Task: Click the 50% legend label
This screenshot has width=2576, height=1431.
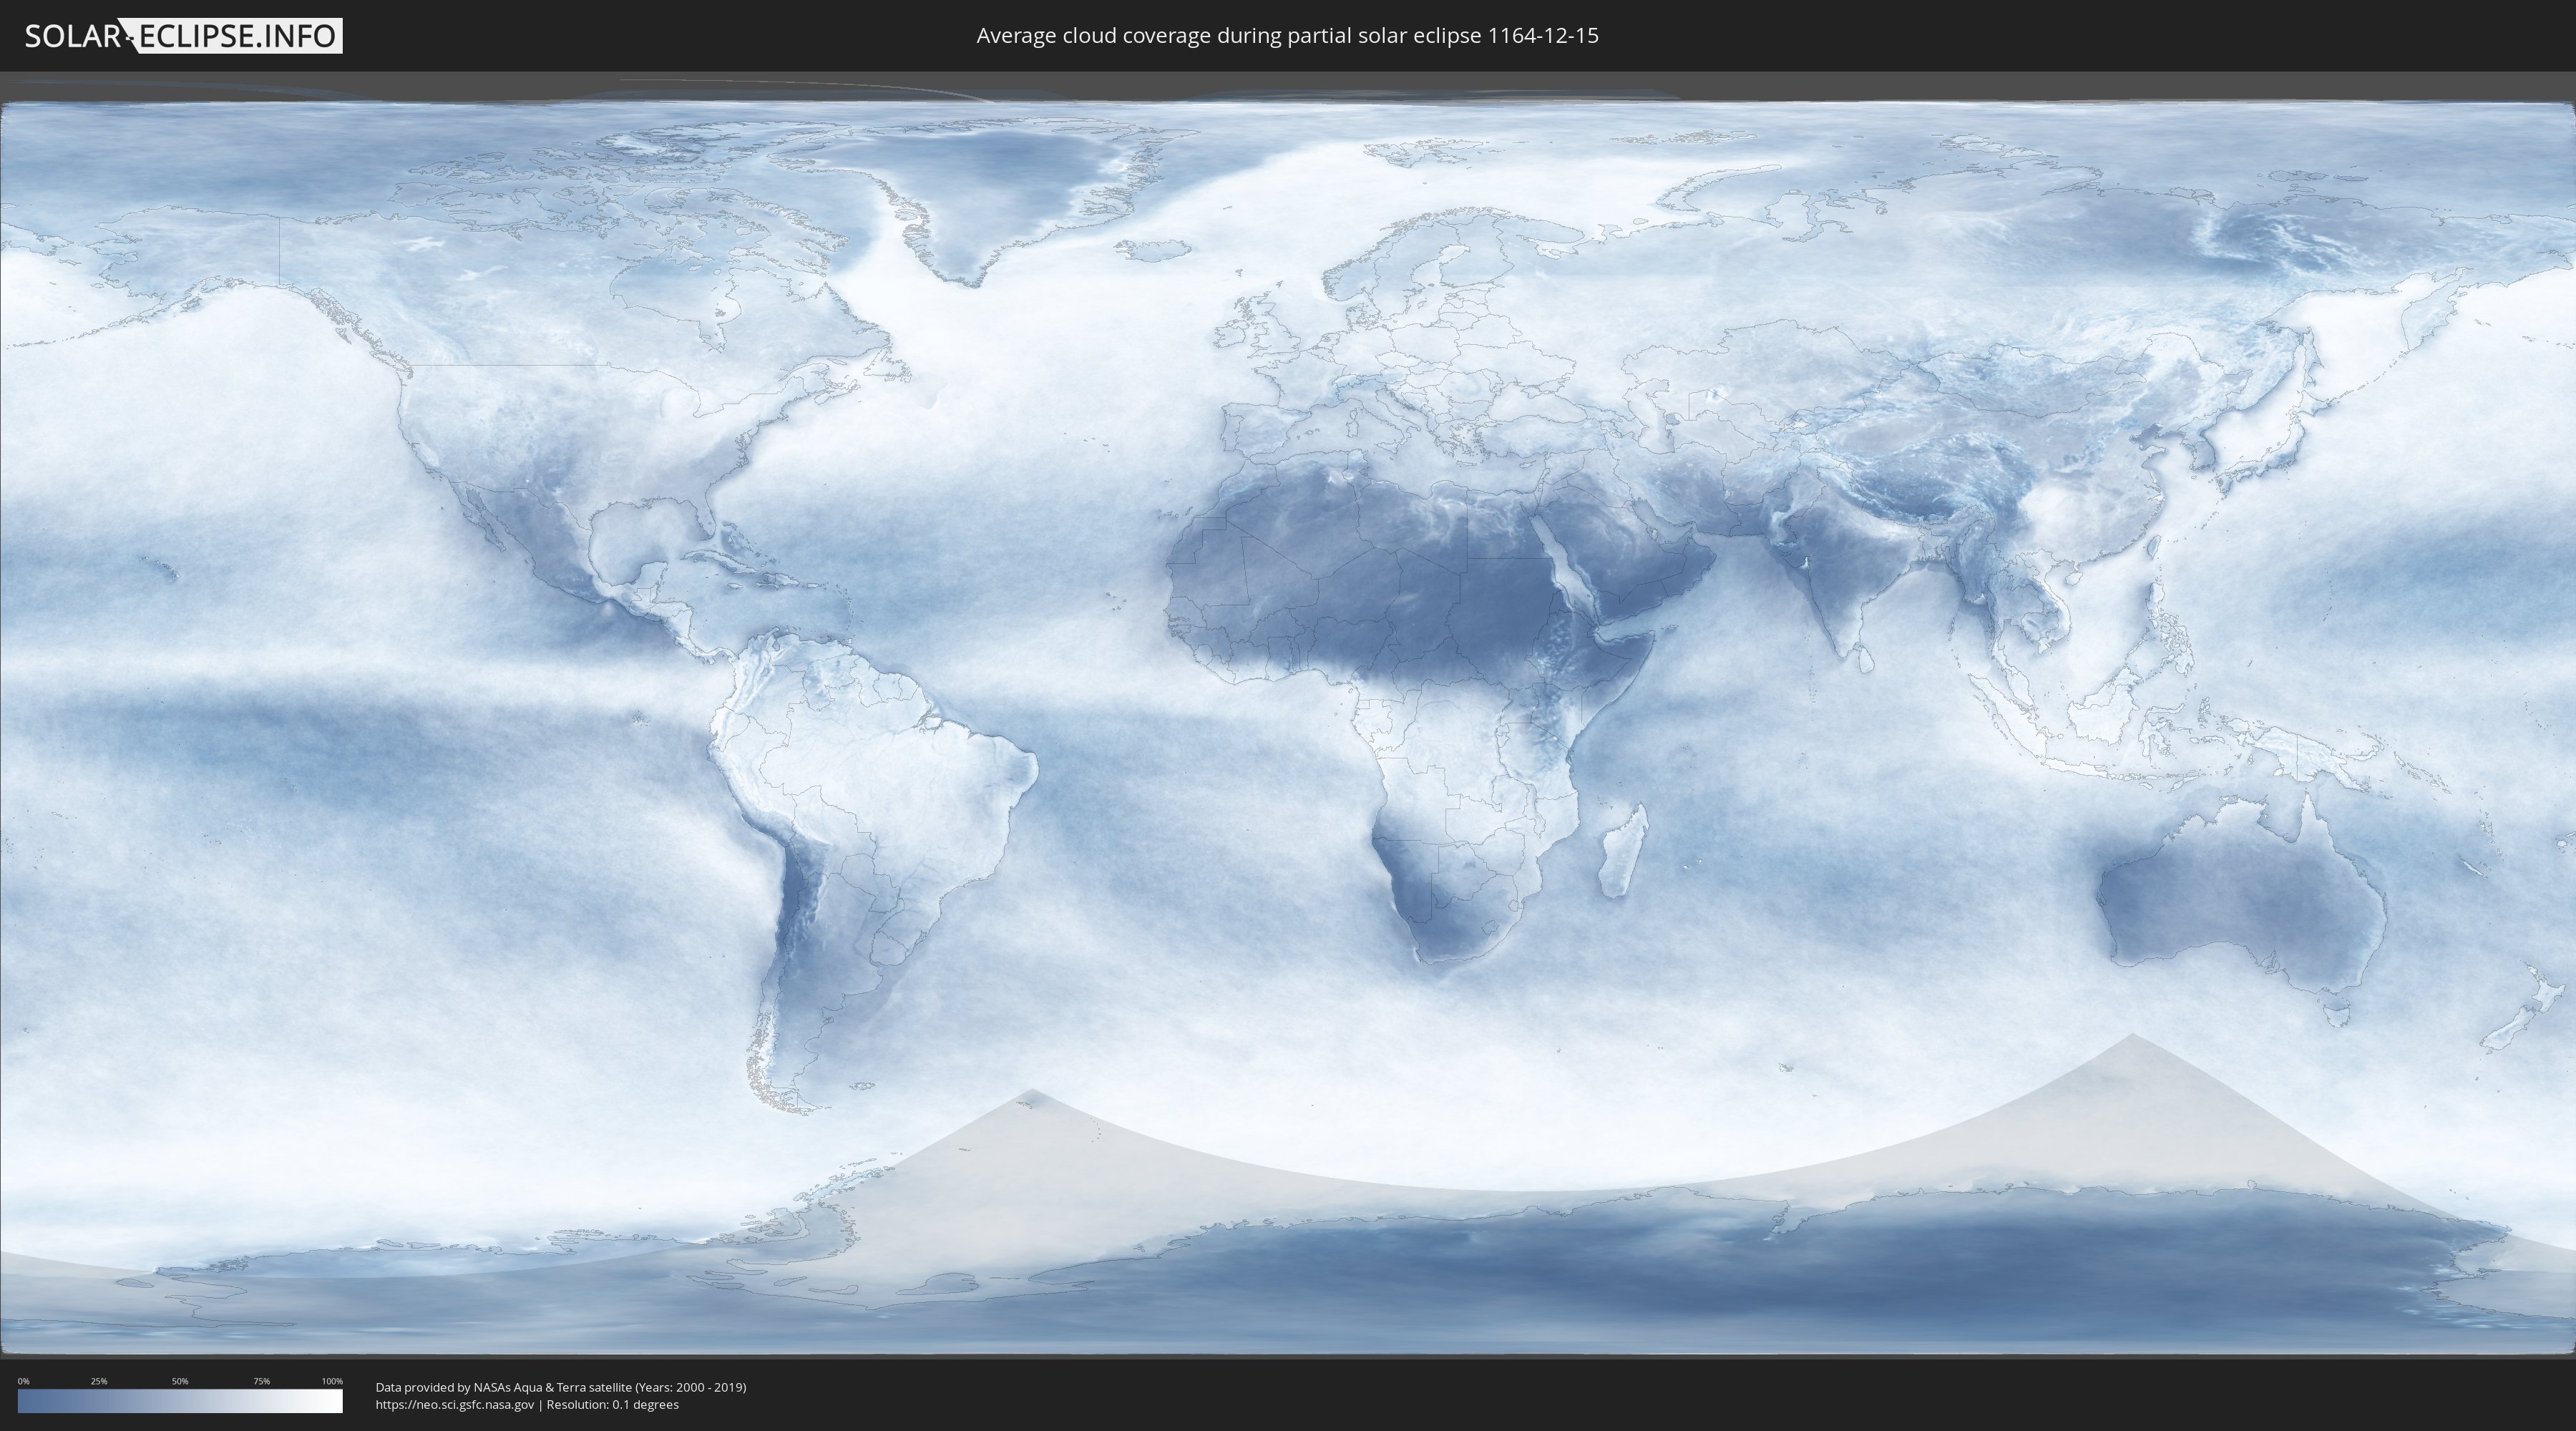Action: (180, 1381)
